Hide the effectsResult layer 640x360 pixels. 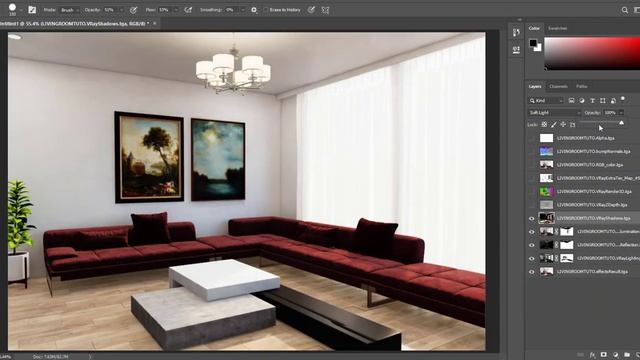click(531, 271)
